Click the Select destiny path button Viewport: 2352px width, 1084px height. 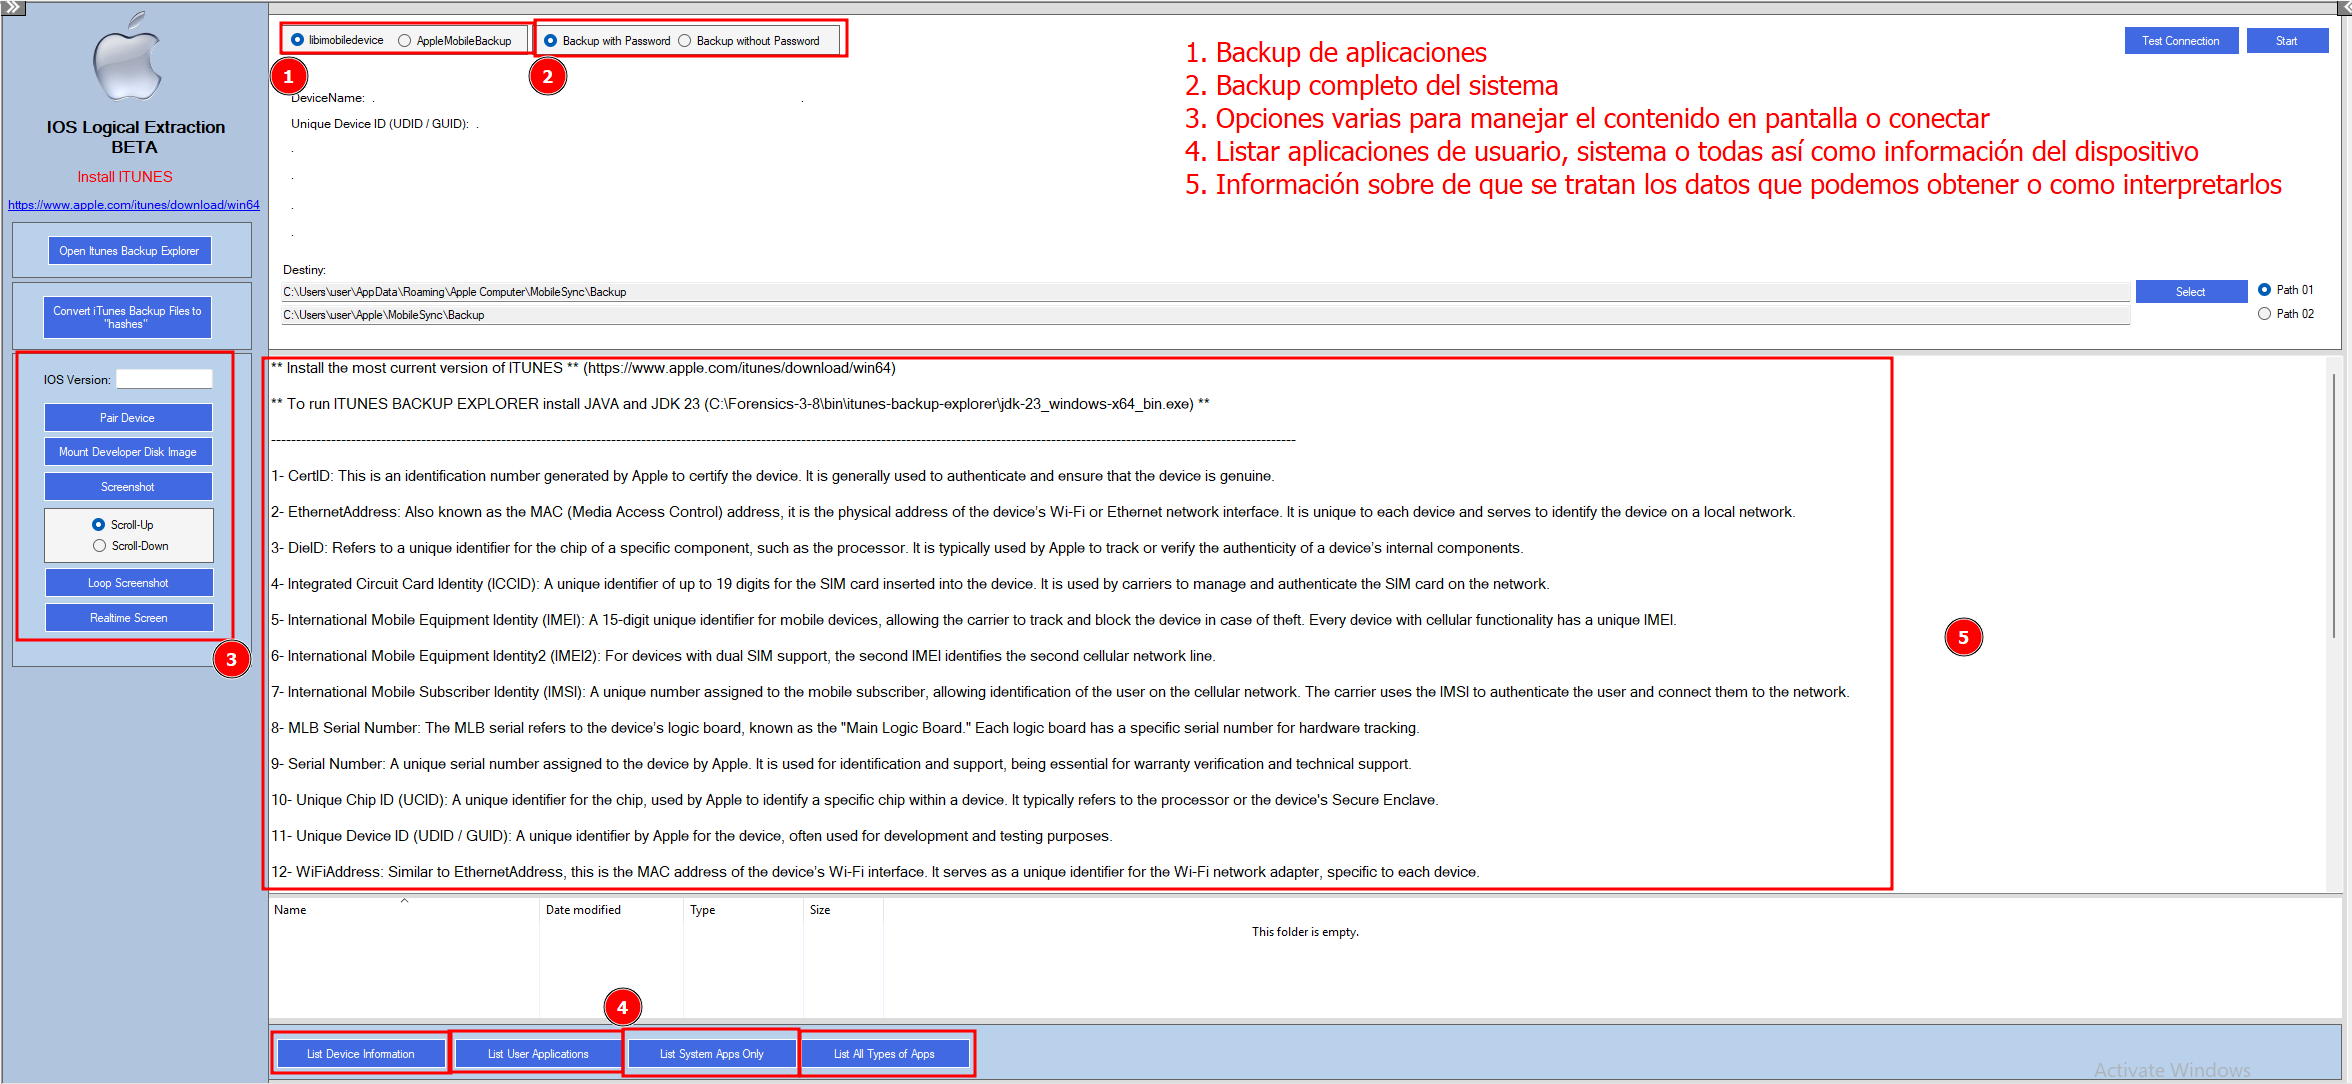(2191, 292)
